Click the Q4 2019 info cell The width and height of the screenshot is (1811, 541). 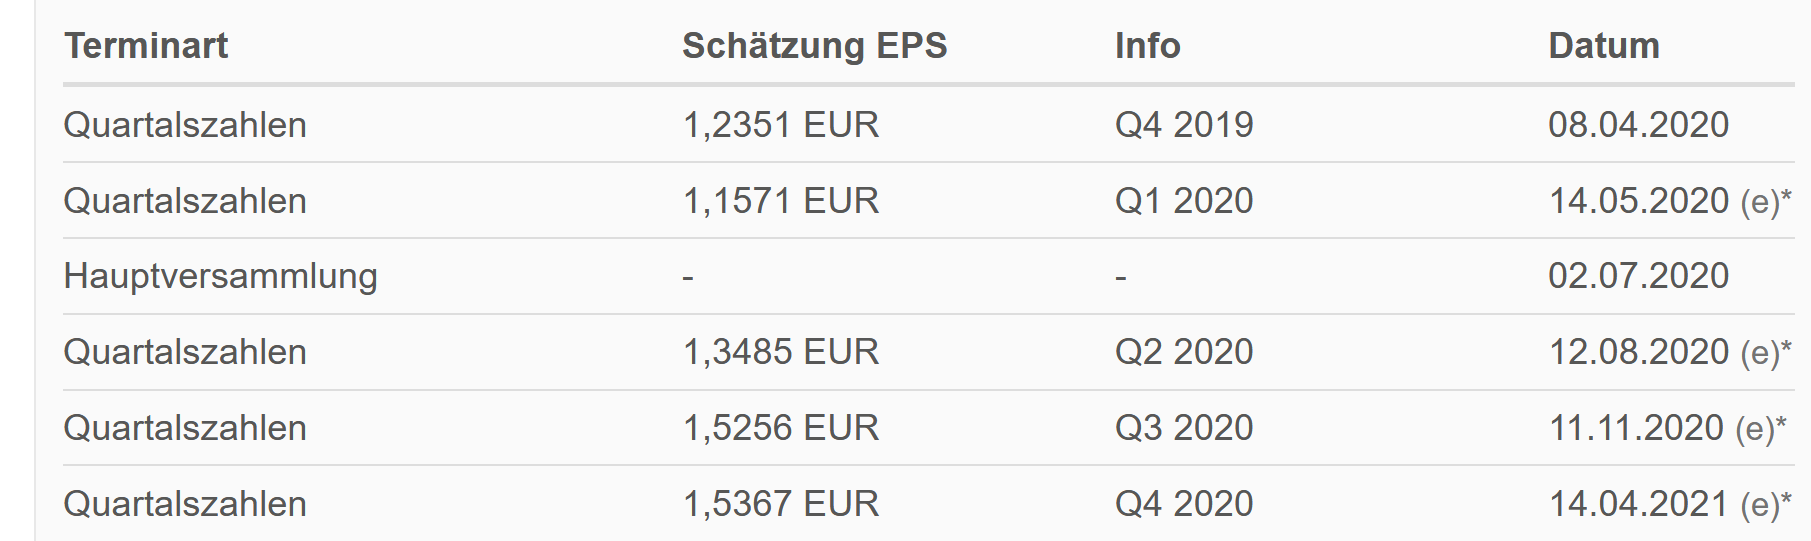pyautogui.click(x=1183, y=125)
